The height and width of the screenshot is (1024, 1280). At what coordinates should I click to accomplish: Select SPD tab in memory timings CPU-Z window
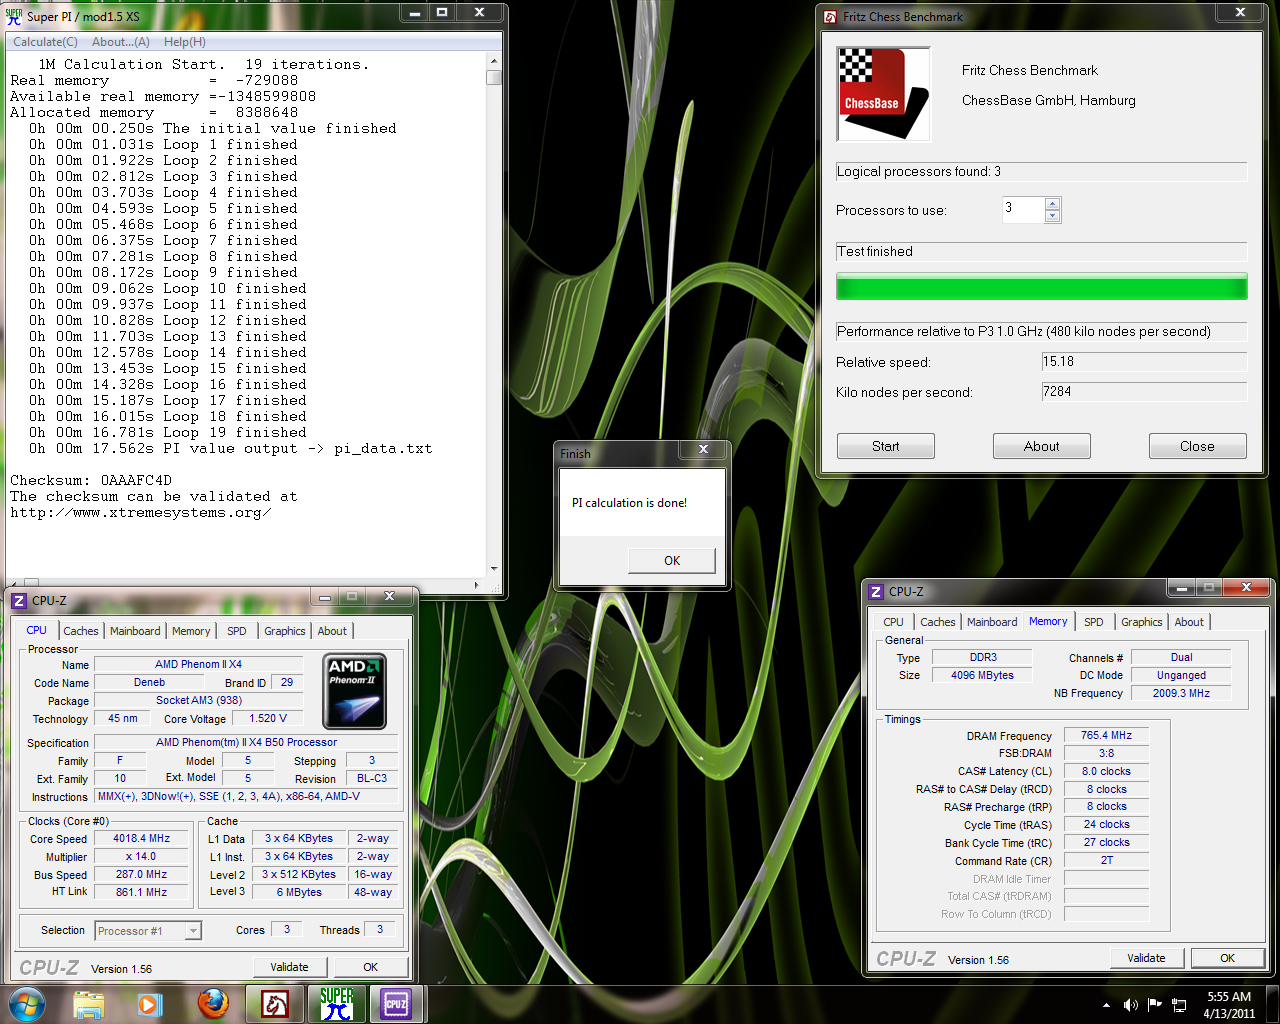[x=1094, y=622]
